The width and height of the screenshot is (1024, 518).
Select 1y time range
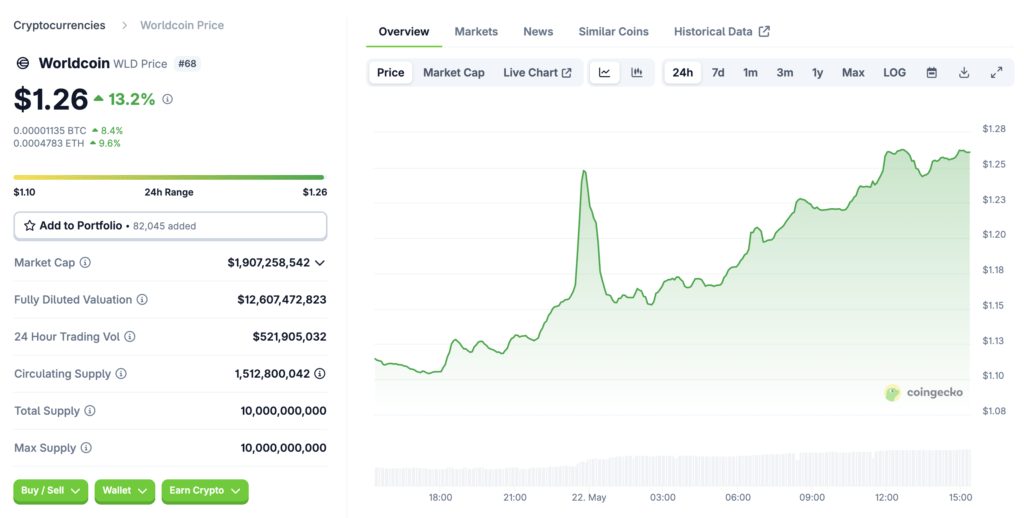coord(818,73)
